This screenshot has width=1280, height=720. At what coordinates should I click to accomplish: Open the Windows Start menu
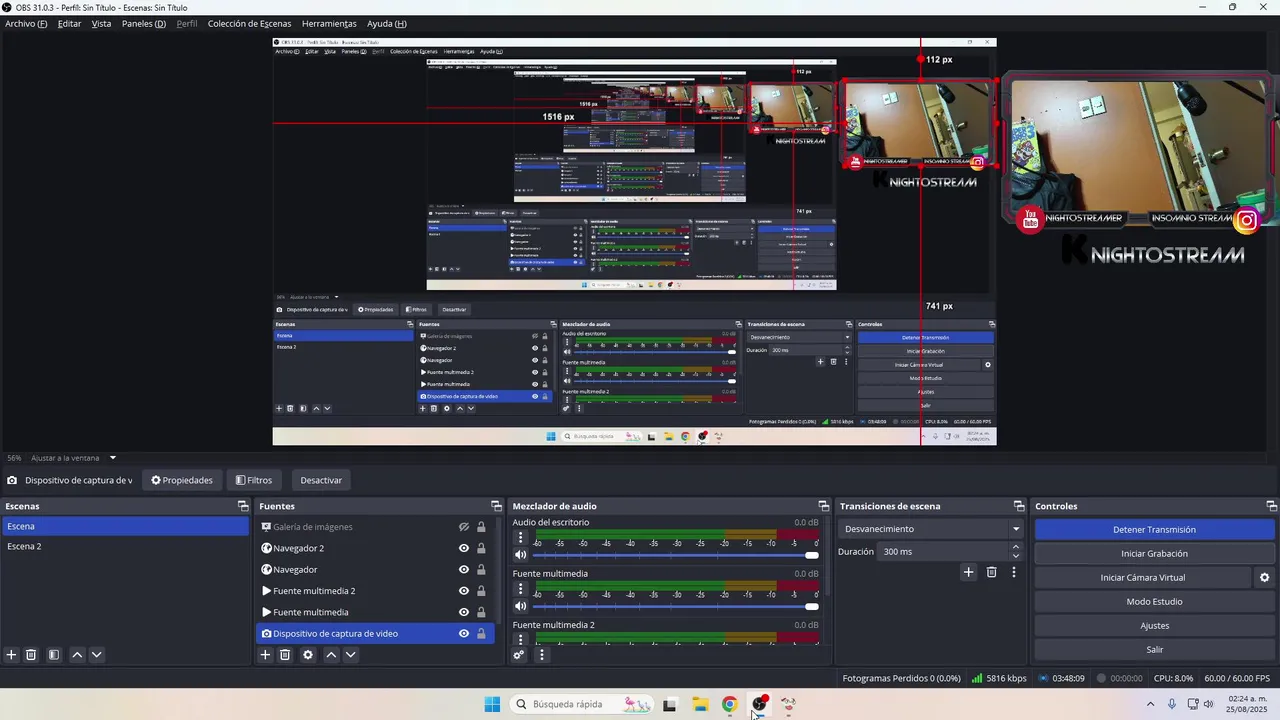(x=492, y=704)
